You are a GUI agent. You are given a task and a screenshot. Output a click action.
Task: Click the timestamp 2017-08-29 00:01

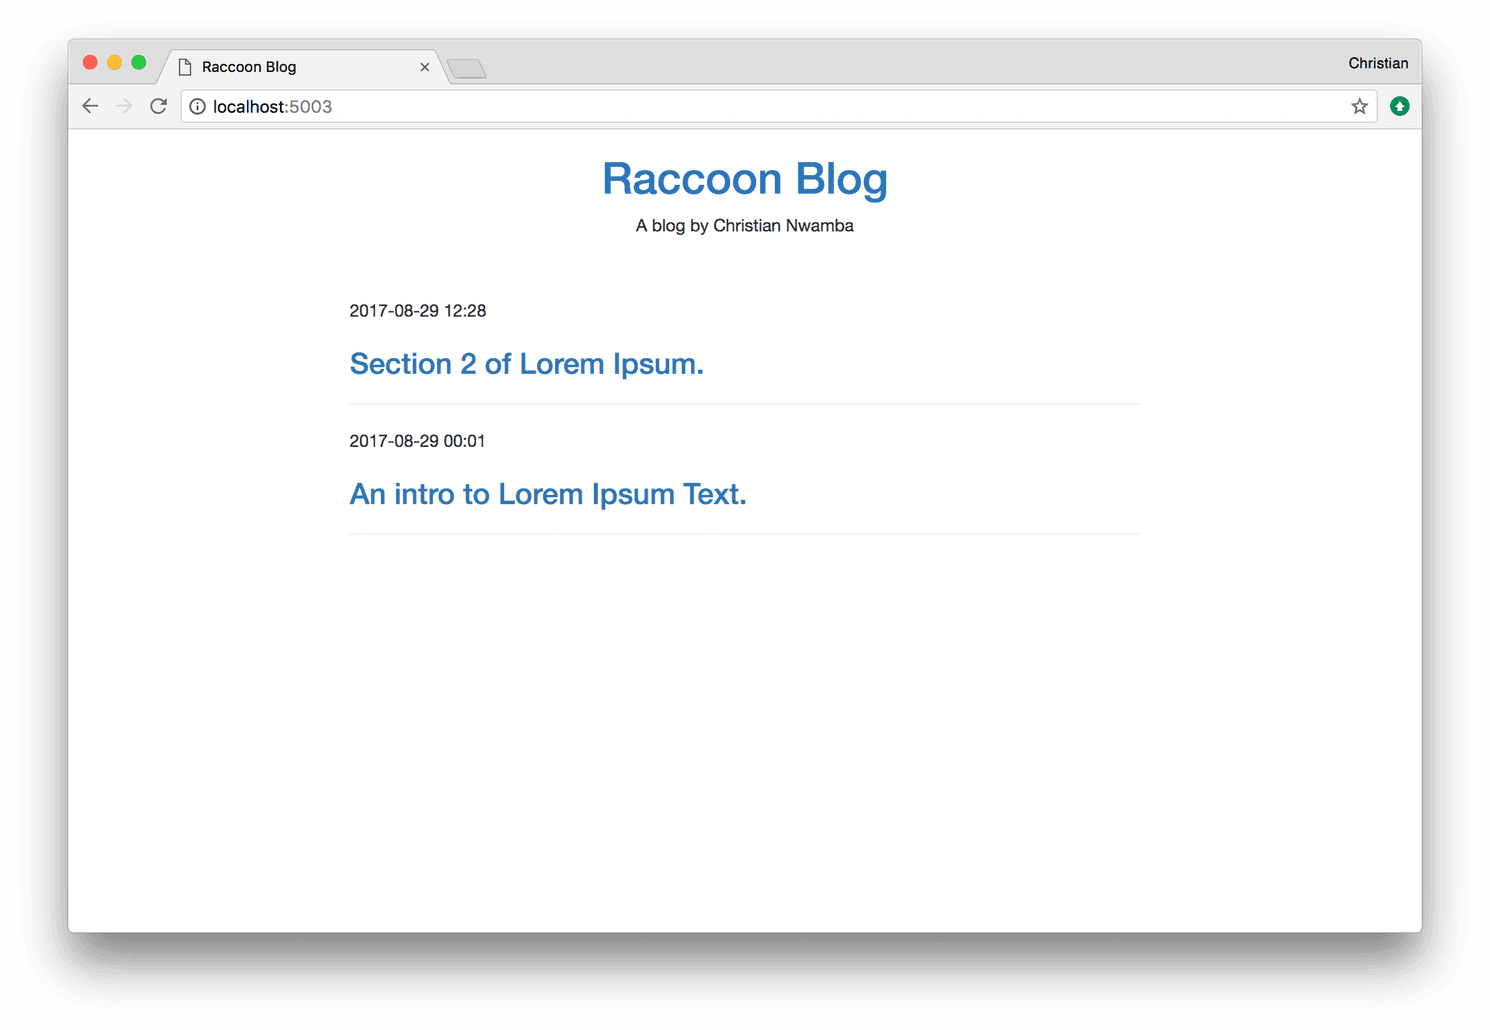tap(418, 440)
